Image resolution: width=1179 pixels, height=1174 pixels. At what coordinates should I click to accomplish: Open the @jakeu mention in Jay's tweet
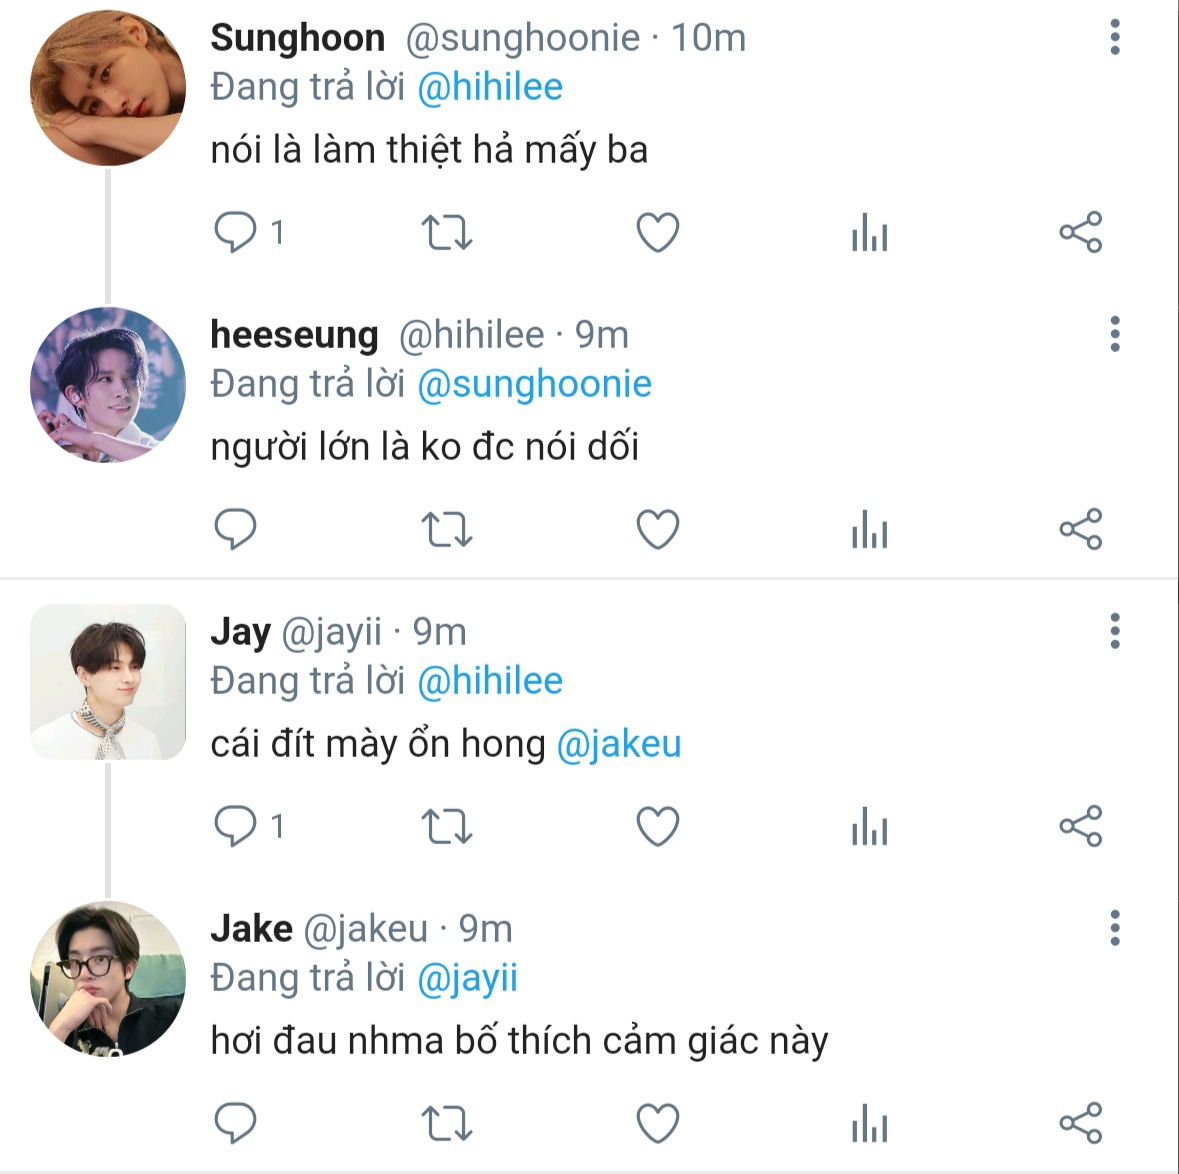click(x=618, y=744)
